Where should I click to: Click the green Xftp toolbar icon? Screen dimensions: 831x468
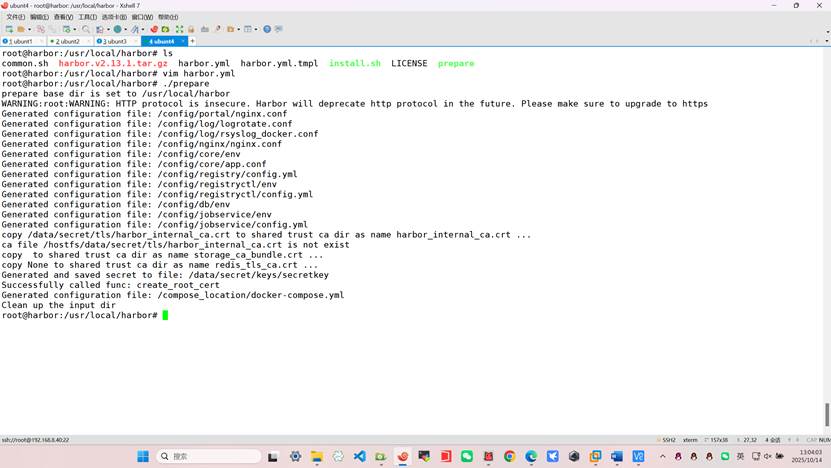click(166, 29)
